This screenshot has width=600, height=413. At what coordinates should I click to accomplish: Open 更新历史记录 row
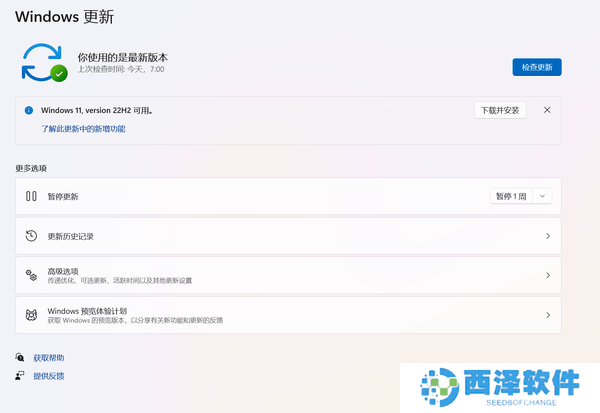click(x=288, y=236)
